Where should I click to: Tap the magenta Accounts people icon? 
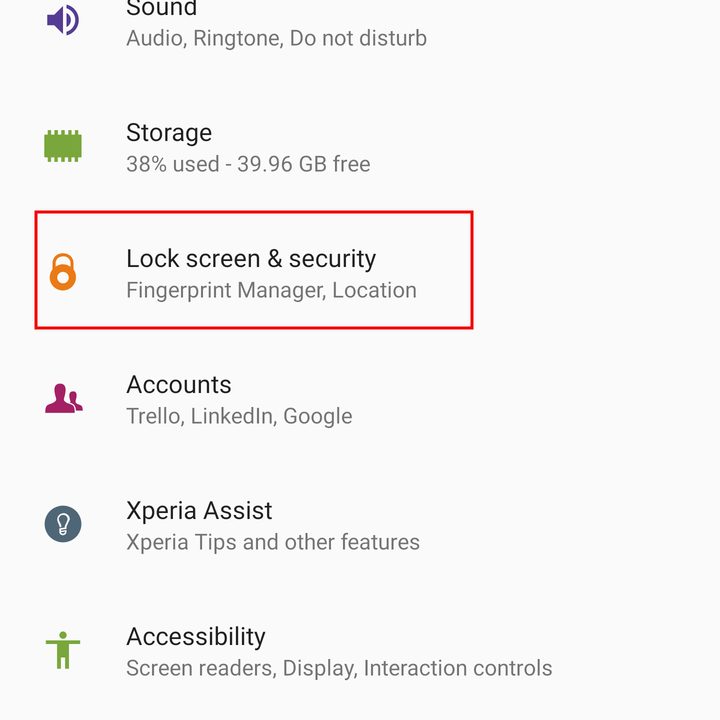63,398
